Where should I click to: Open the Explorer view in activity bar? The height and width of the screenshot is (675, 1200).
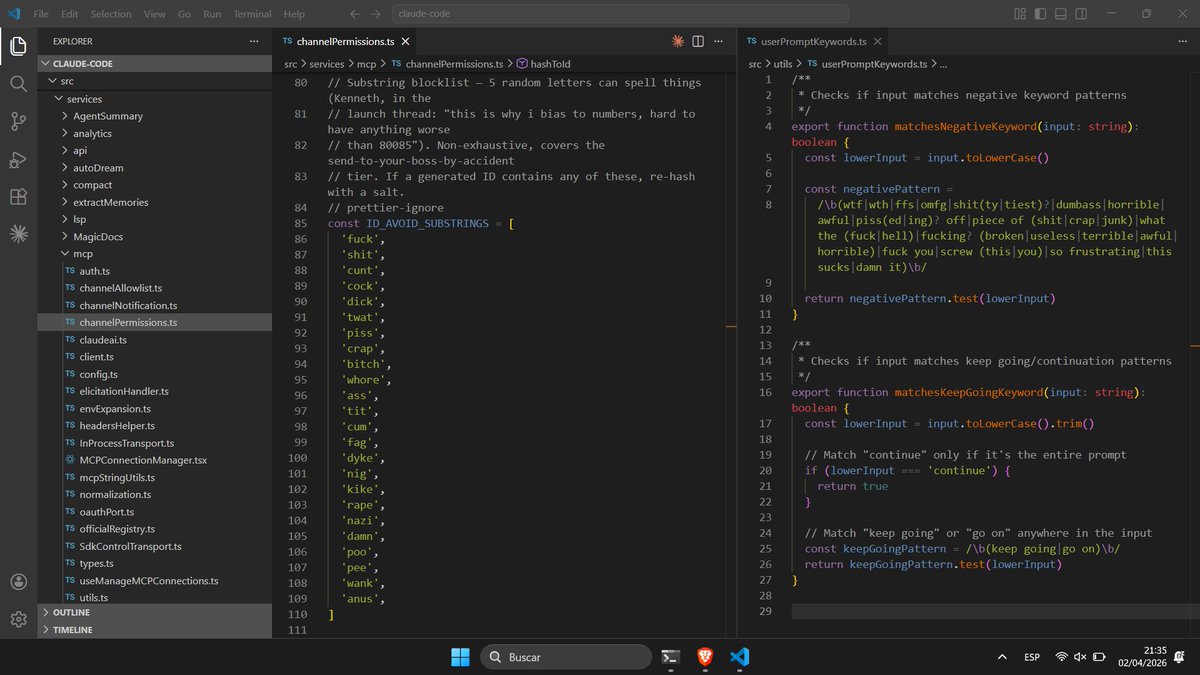click(x=18, y=46)
